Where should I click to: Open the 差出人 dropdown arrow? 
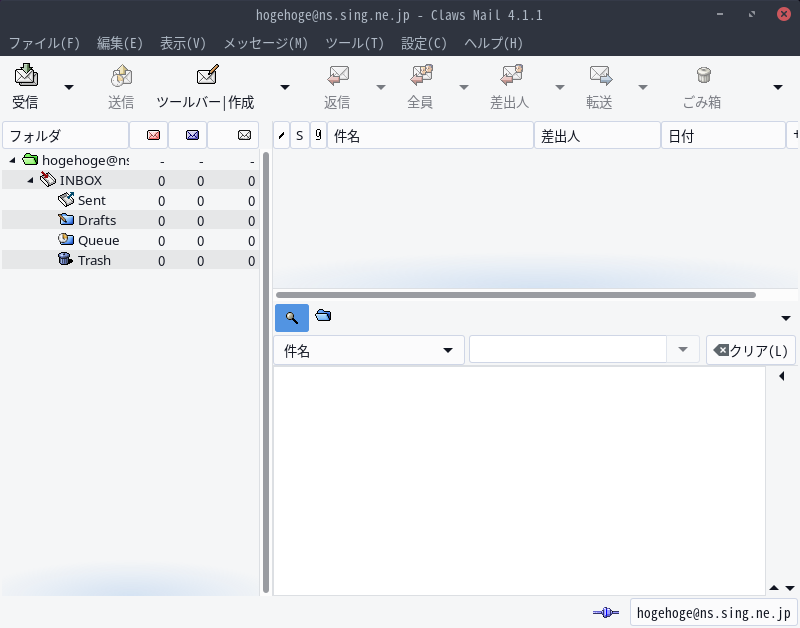tap(560, 87)
